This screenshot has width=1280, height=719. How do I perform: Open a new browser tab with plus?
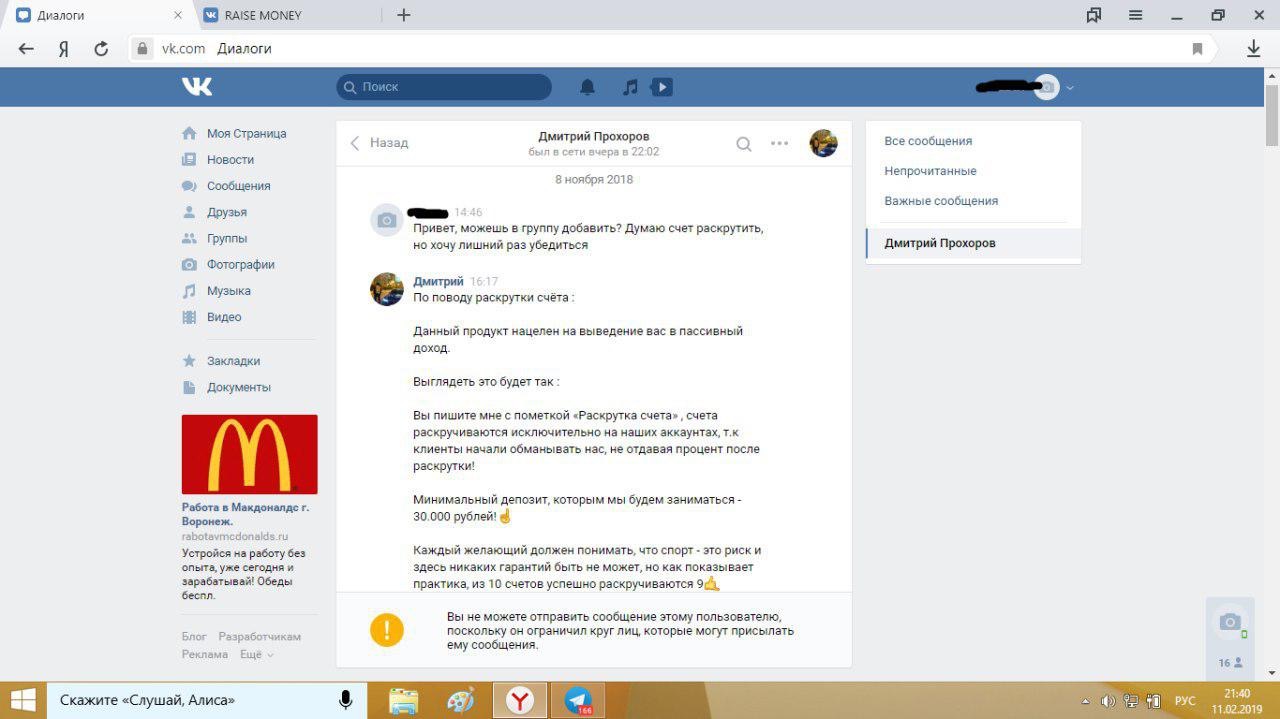click(404, 15)
